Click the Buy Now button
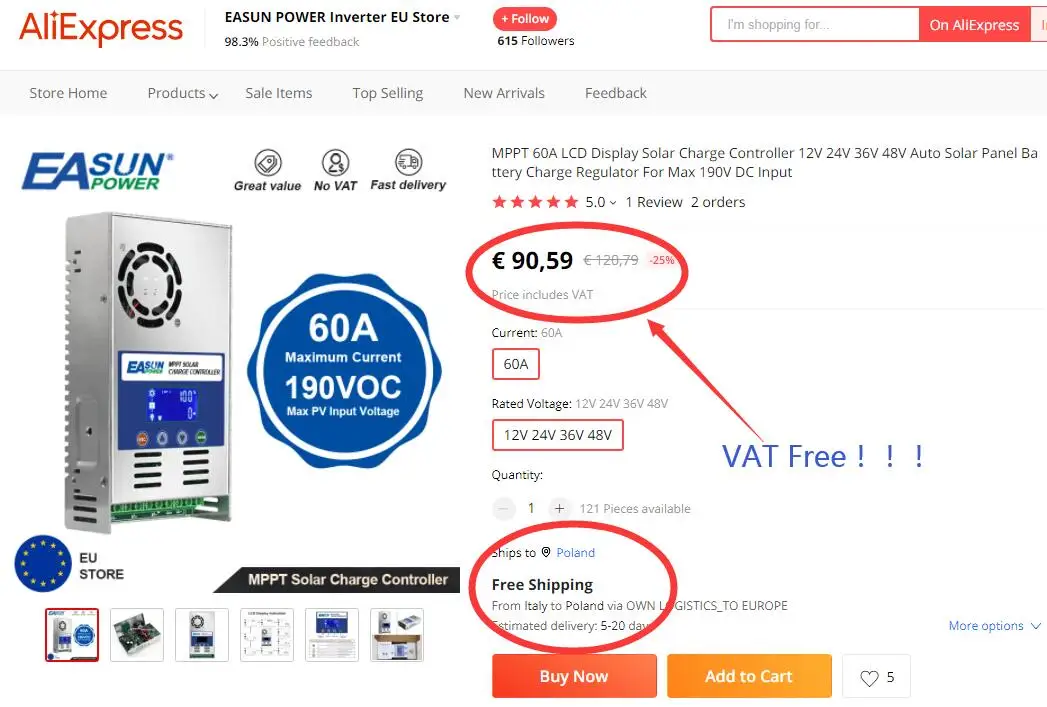Screen dimensions: 1047x707 coord(574,676)
